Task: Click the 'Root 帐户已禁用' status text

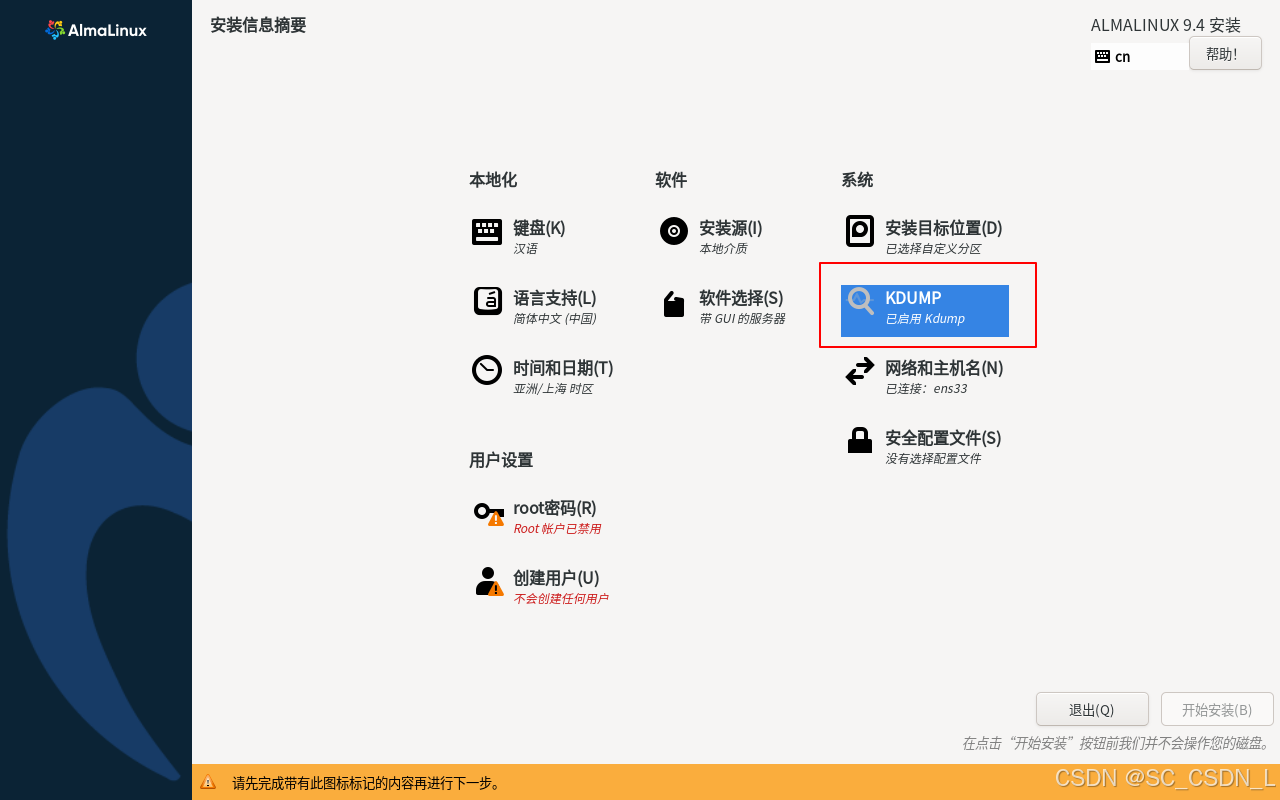Action: coord(557,529)
